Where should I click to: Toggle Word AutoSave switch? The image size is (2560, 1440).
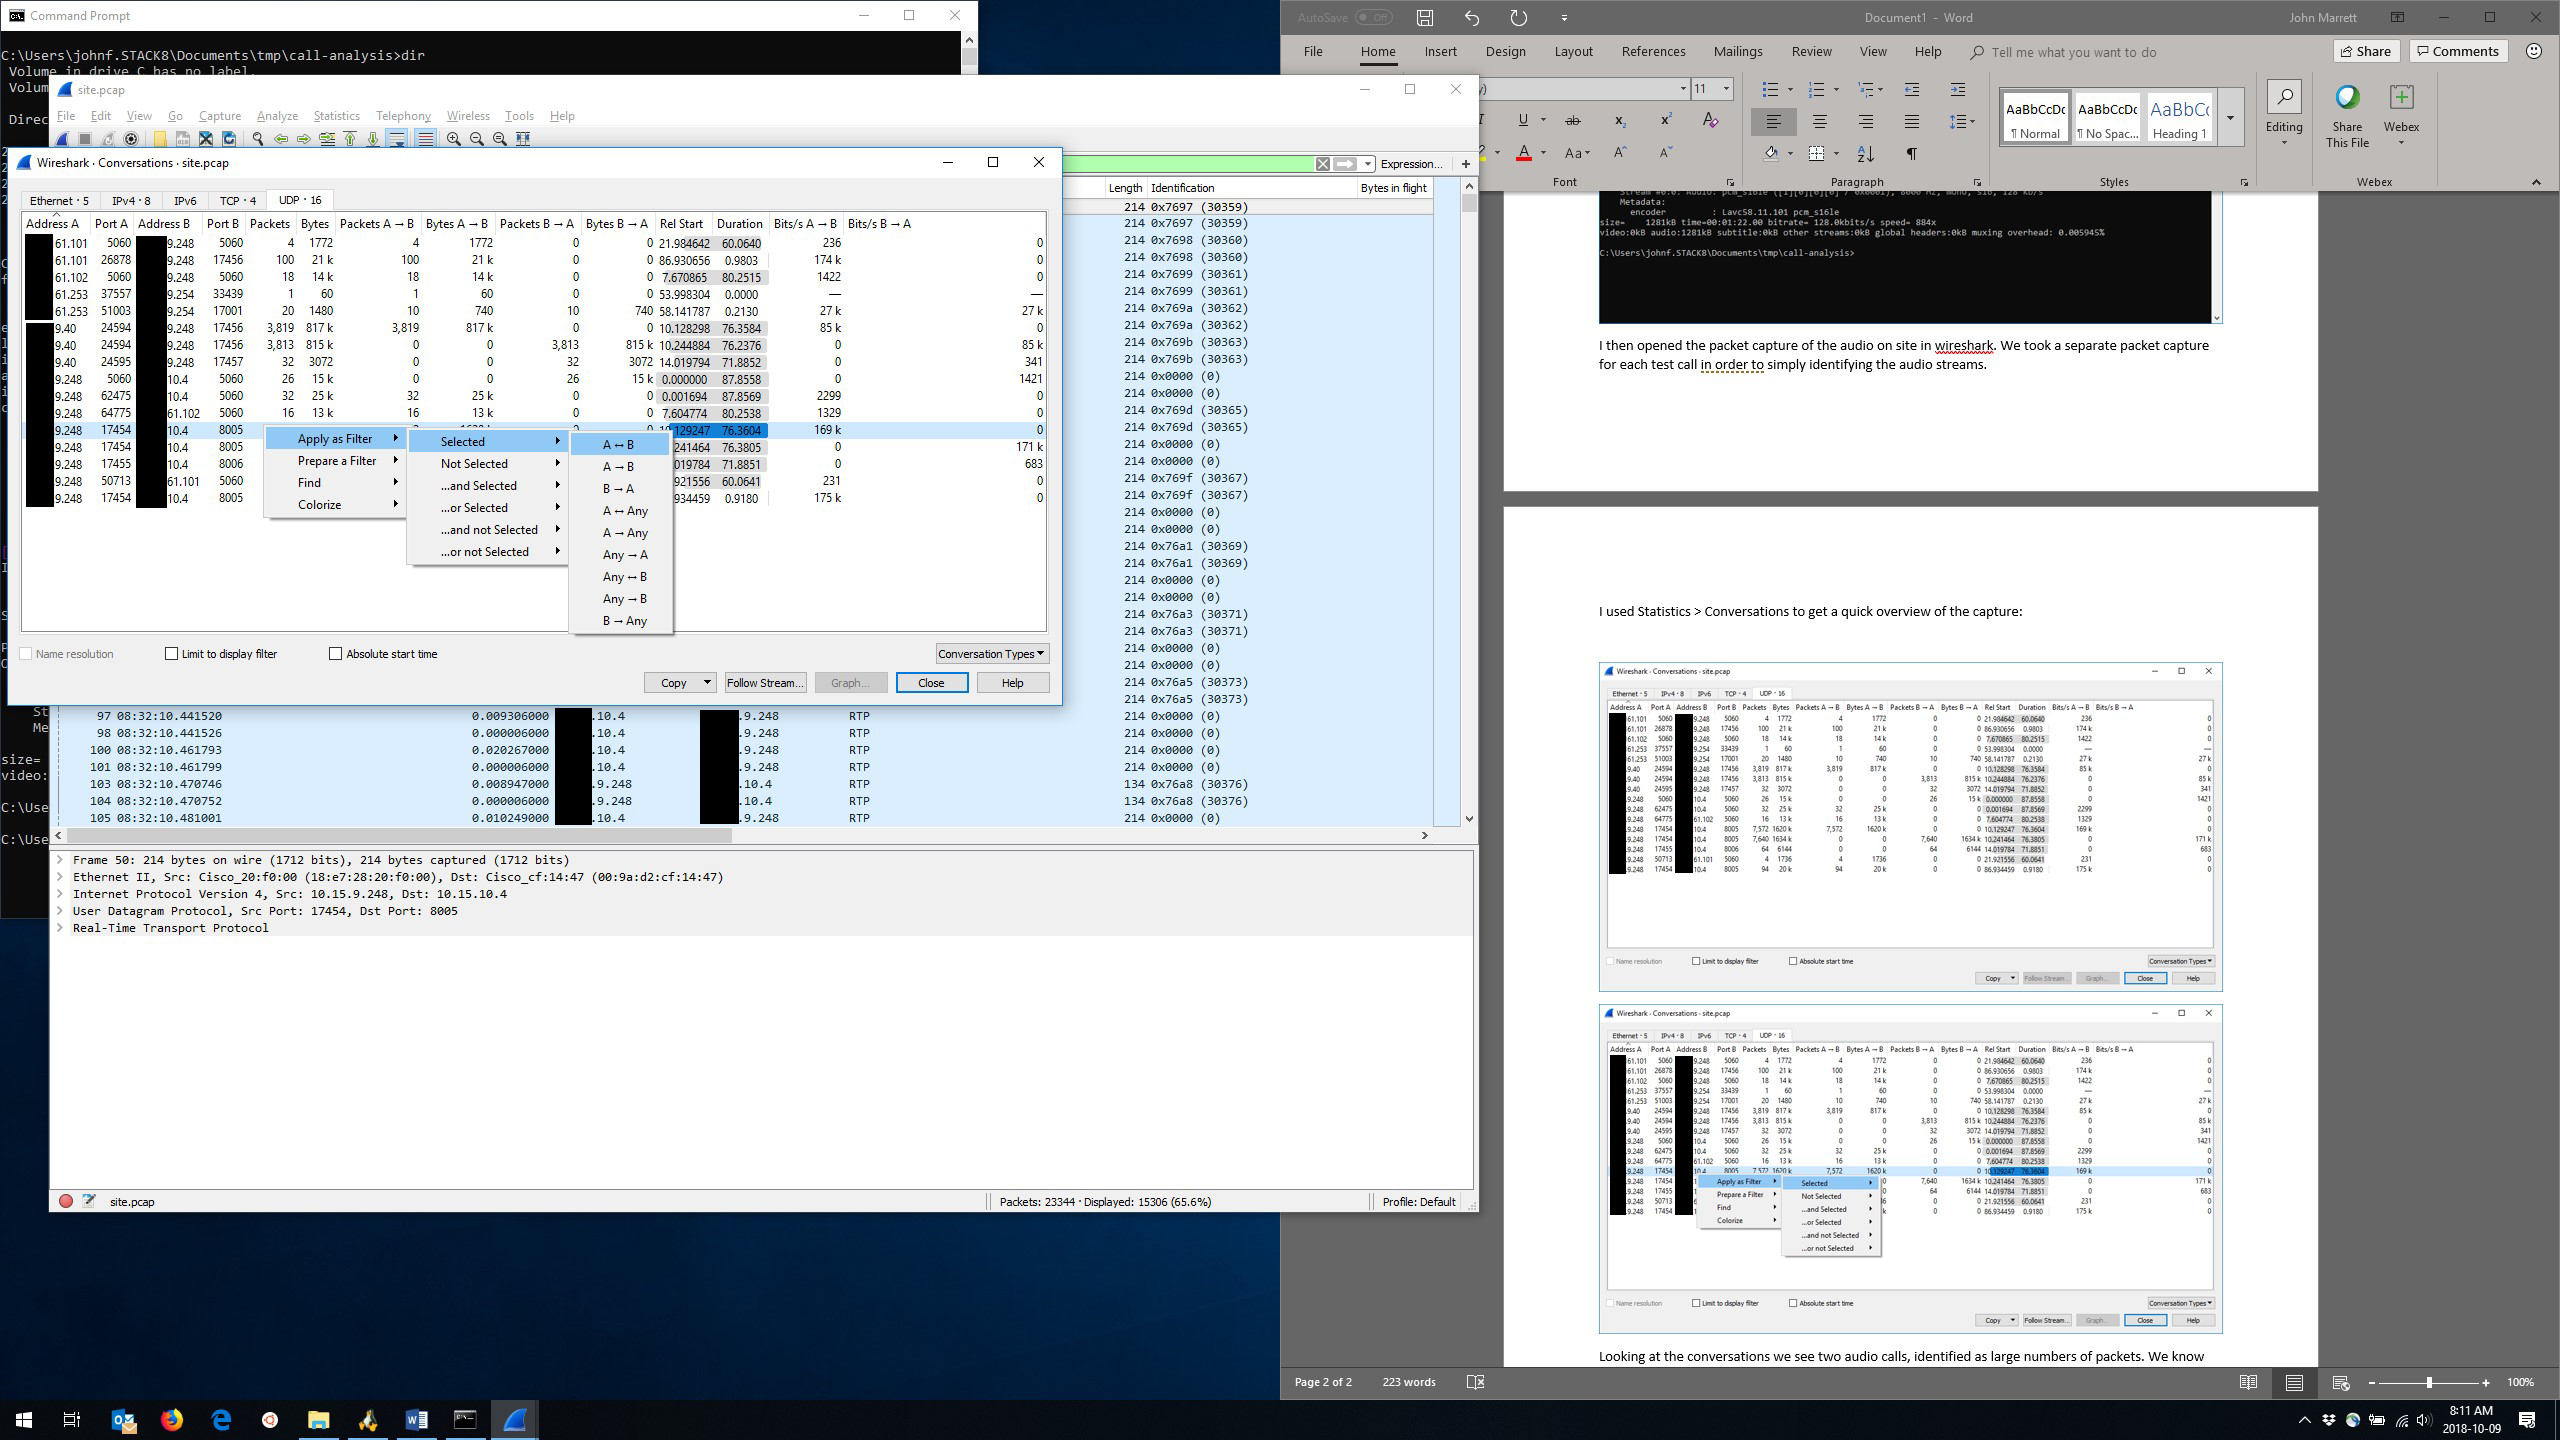[1374, 17]
